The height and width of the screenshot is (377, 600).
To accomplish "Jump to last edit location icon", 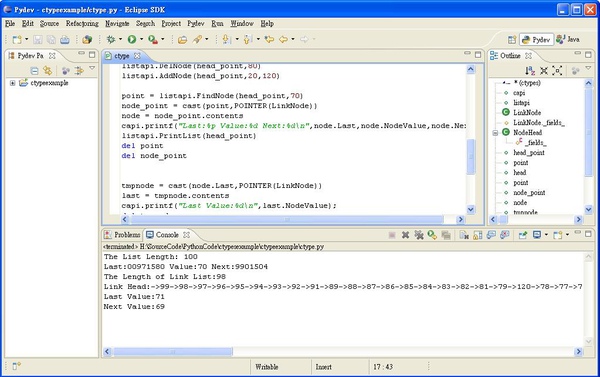I will click(269, 39).
